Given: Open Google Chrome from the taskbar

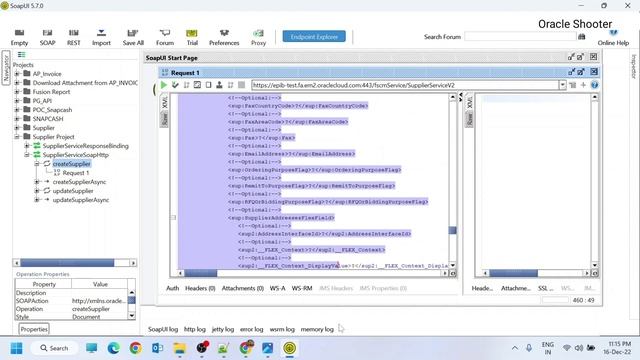Looking at the screenshot, I should [x=136, y=348].
